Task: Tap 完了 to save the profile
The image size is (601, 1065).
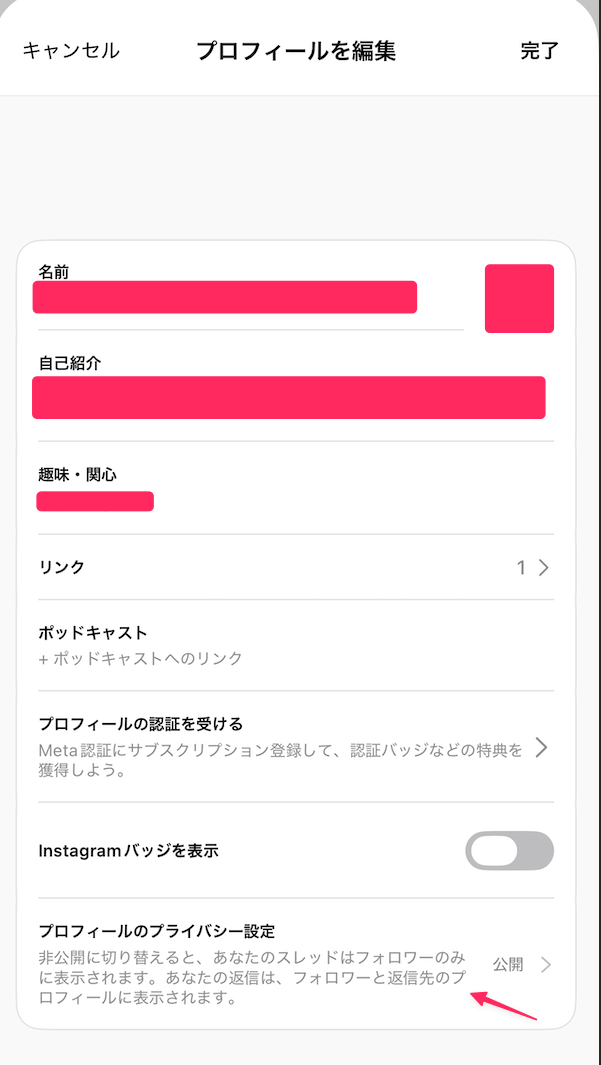Action: coord(541,50)
